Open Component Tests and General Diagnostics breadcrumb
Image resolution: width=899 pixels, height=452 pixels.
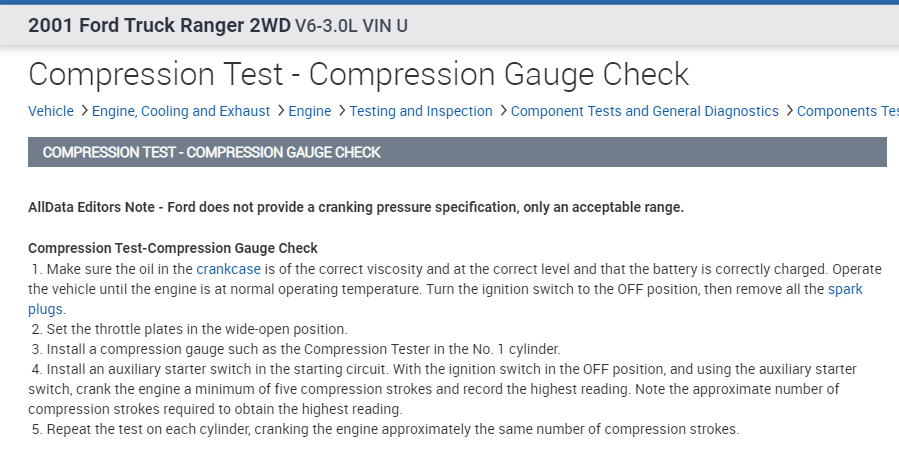644,111
